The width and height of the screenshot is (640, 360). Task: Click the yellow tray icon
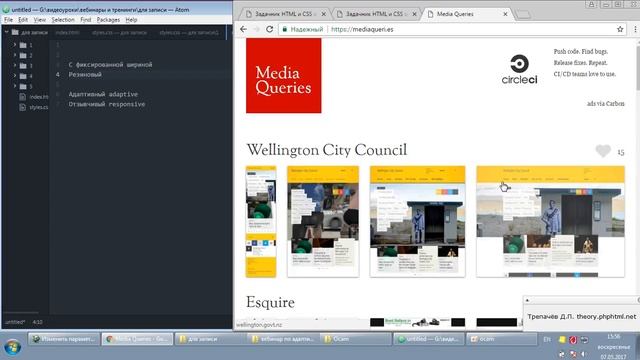[562, 340]
